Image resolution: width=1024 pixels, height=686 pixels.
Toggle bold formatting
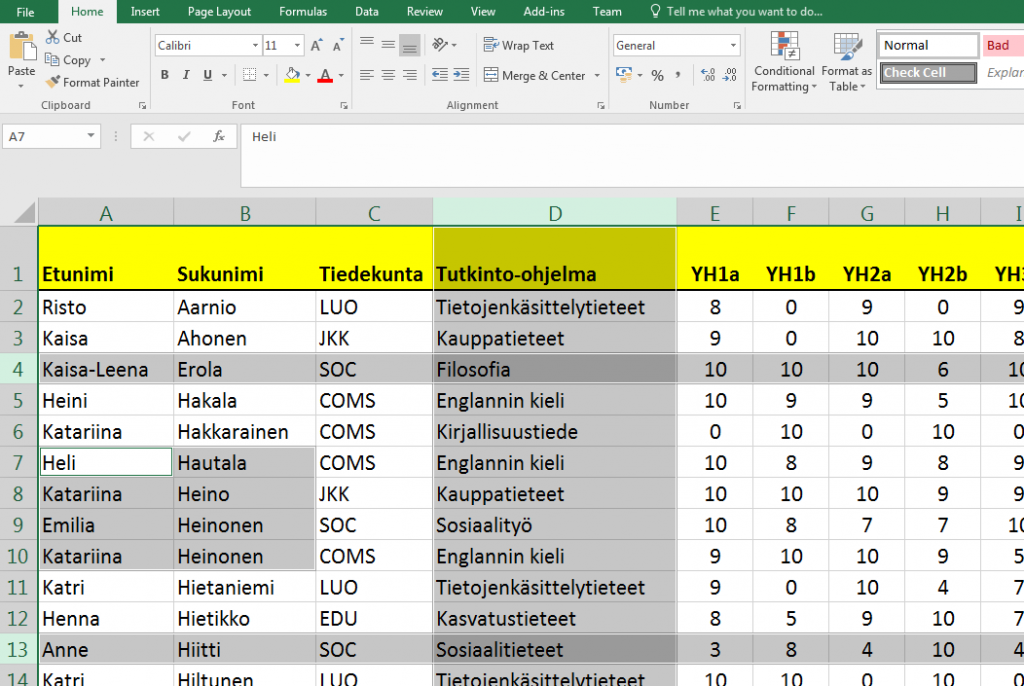(163, 75)
